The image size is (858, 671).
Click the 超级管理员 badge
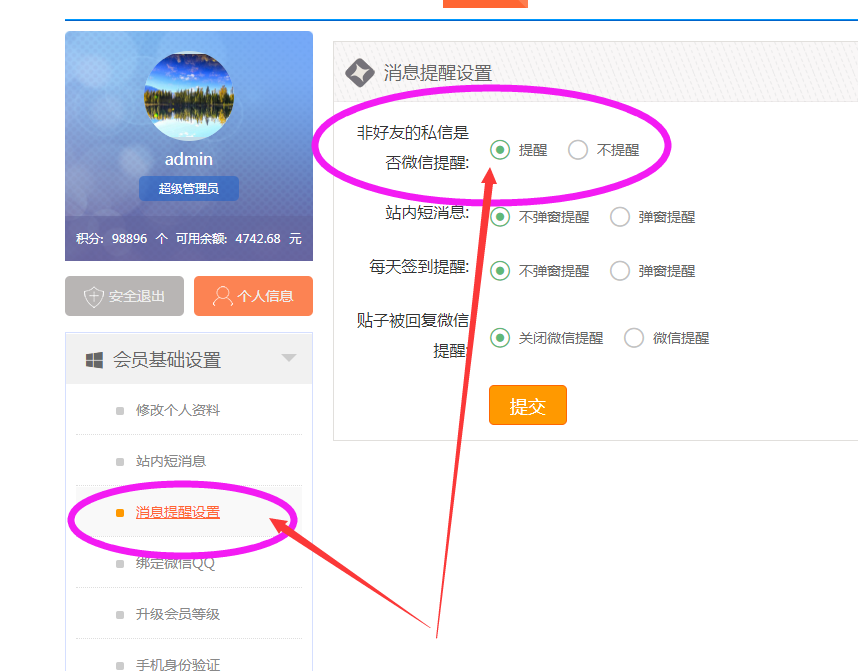(188, 188)
